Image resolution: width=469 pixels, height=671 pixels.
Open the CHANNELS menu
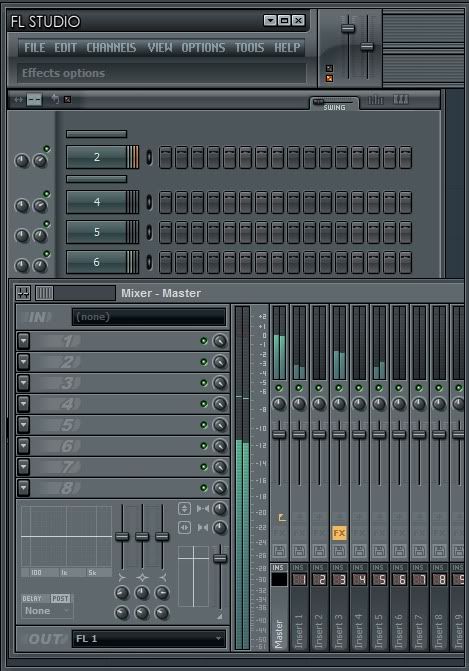pos(111,48)
